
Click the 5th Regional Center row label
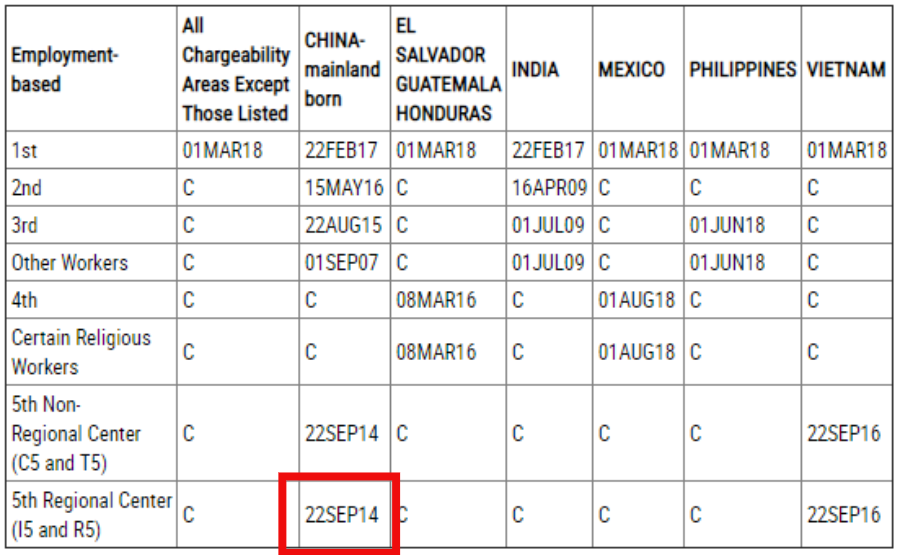(x=91, y=515)
